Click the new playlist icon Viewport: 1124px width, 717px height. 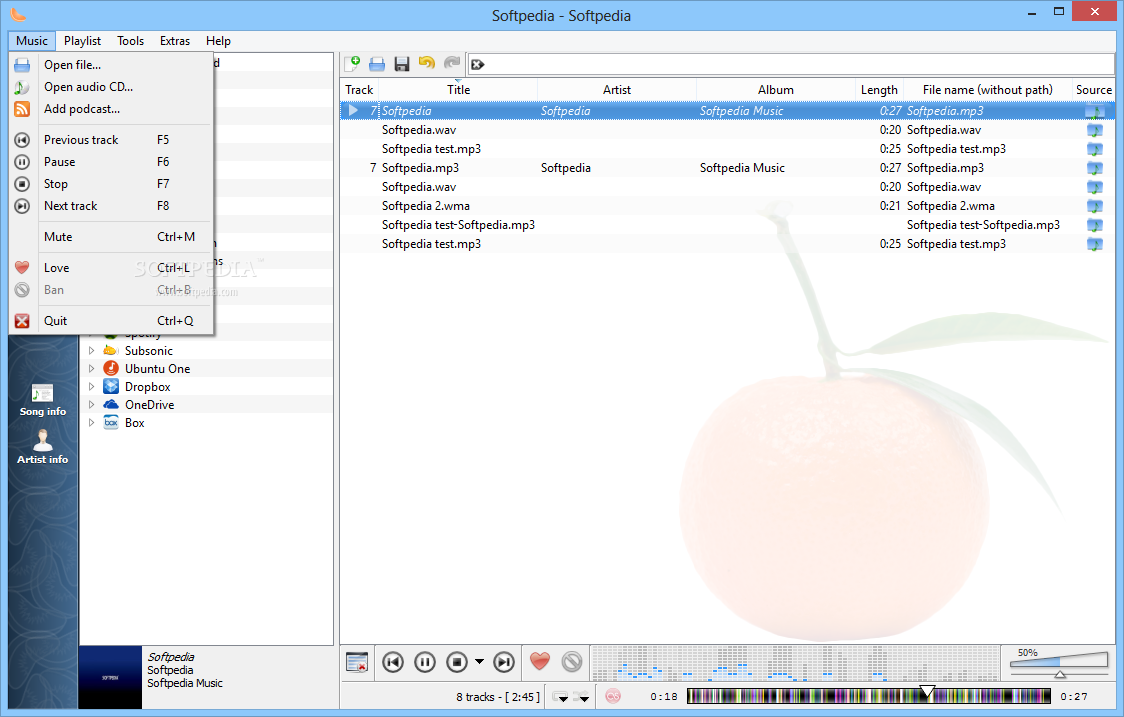click(x=352, y=64)
